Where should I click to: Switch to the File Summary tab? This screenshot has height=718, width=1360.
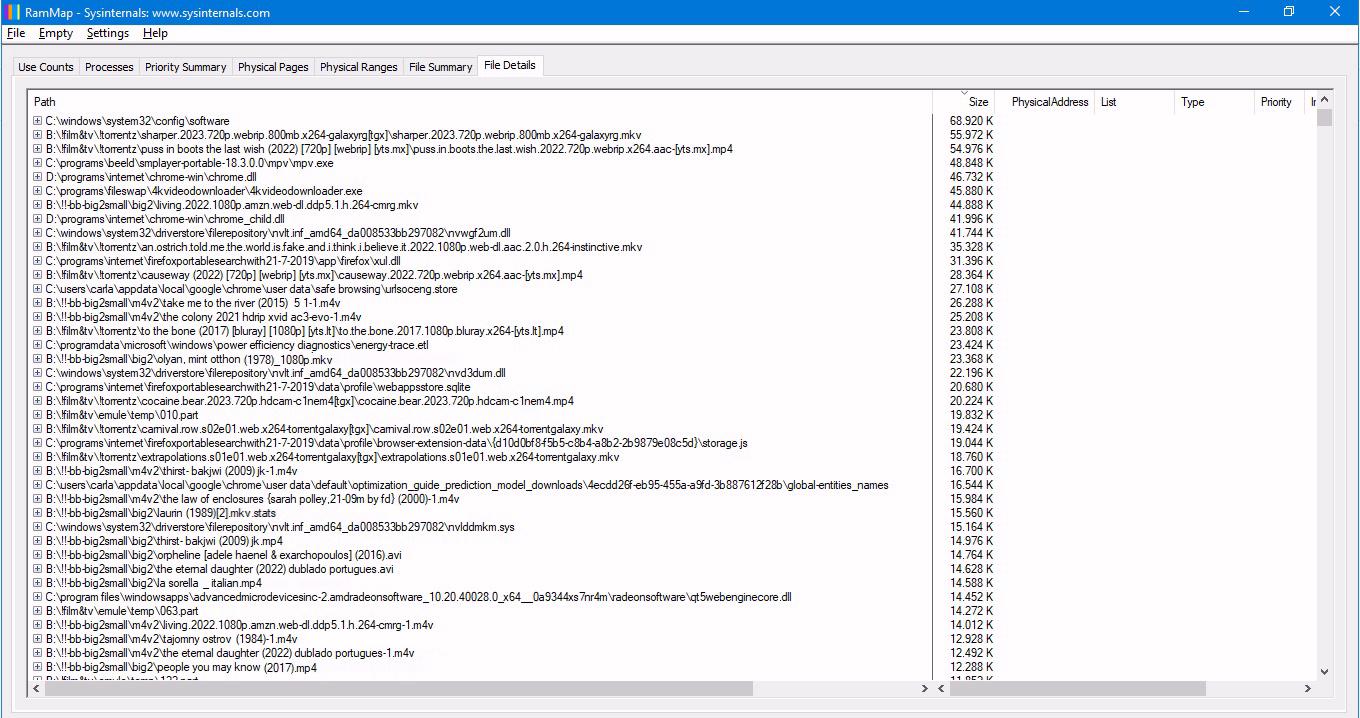point(440,67)
